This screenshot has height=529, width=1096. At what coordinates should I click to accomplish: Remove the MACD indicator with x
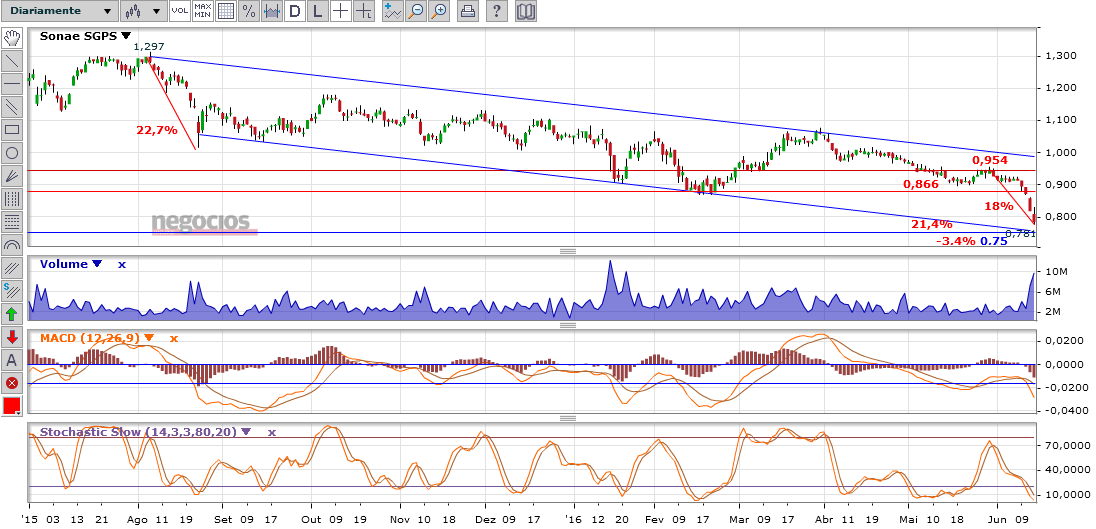[x=173, y=338]
